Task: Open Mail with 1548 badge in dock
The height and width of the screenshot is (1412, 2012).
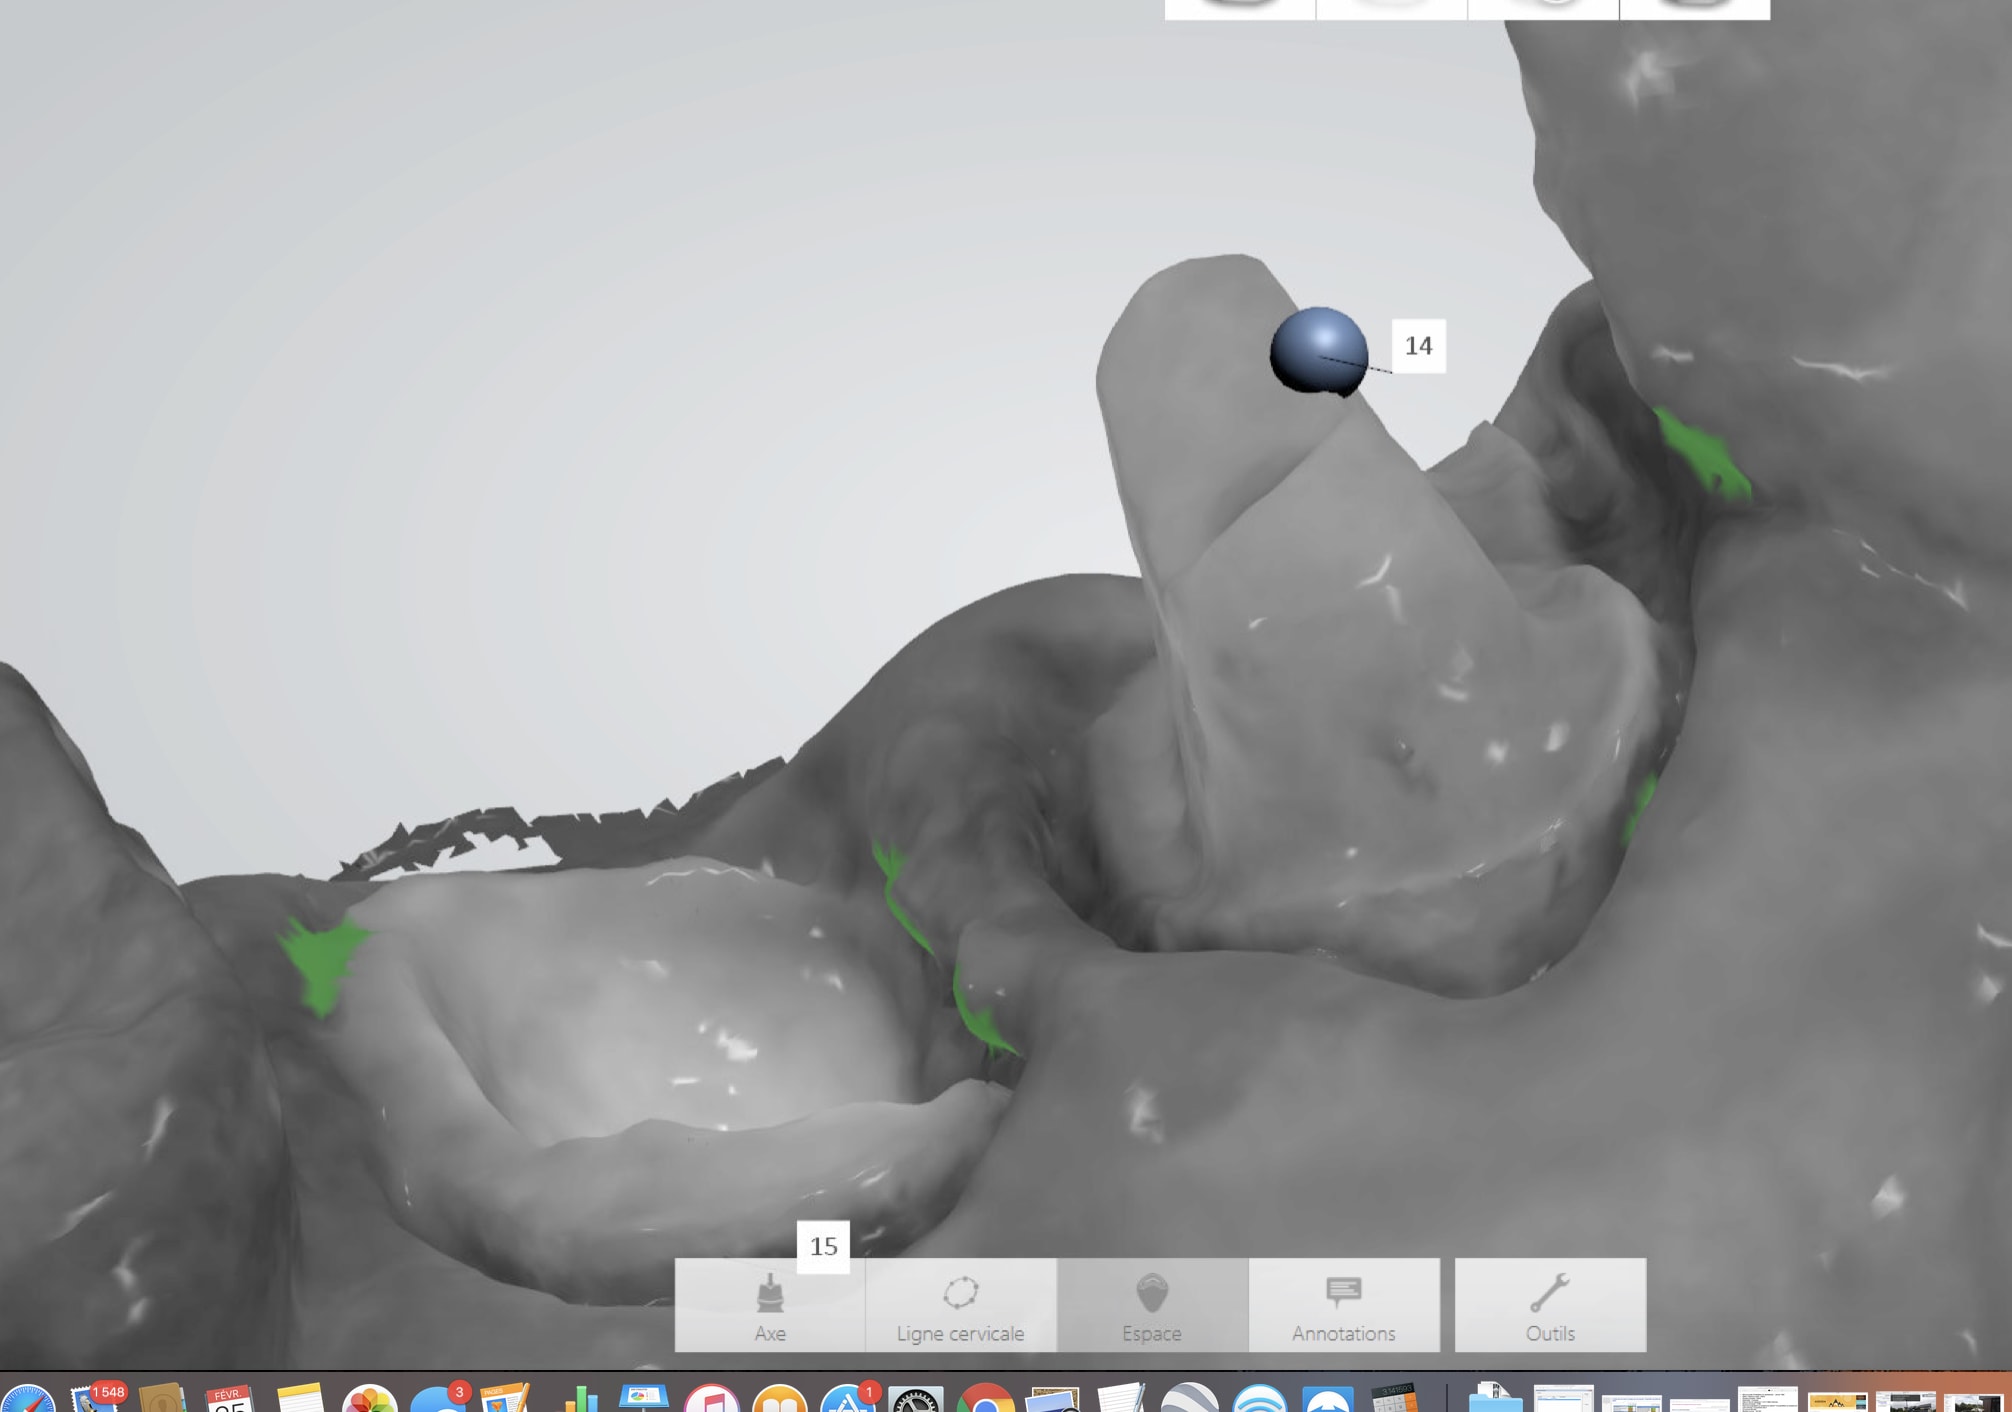Action: (95, 1400)
